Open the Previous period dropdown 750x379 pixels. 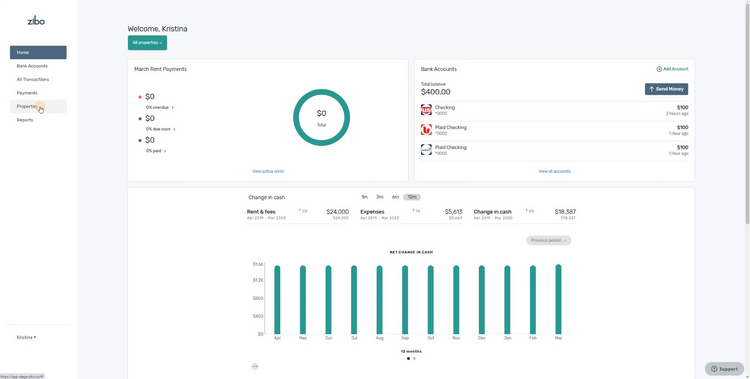[549, 240]
